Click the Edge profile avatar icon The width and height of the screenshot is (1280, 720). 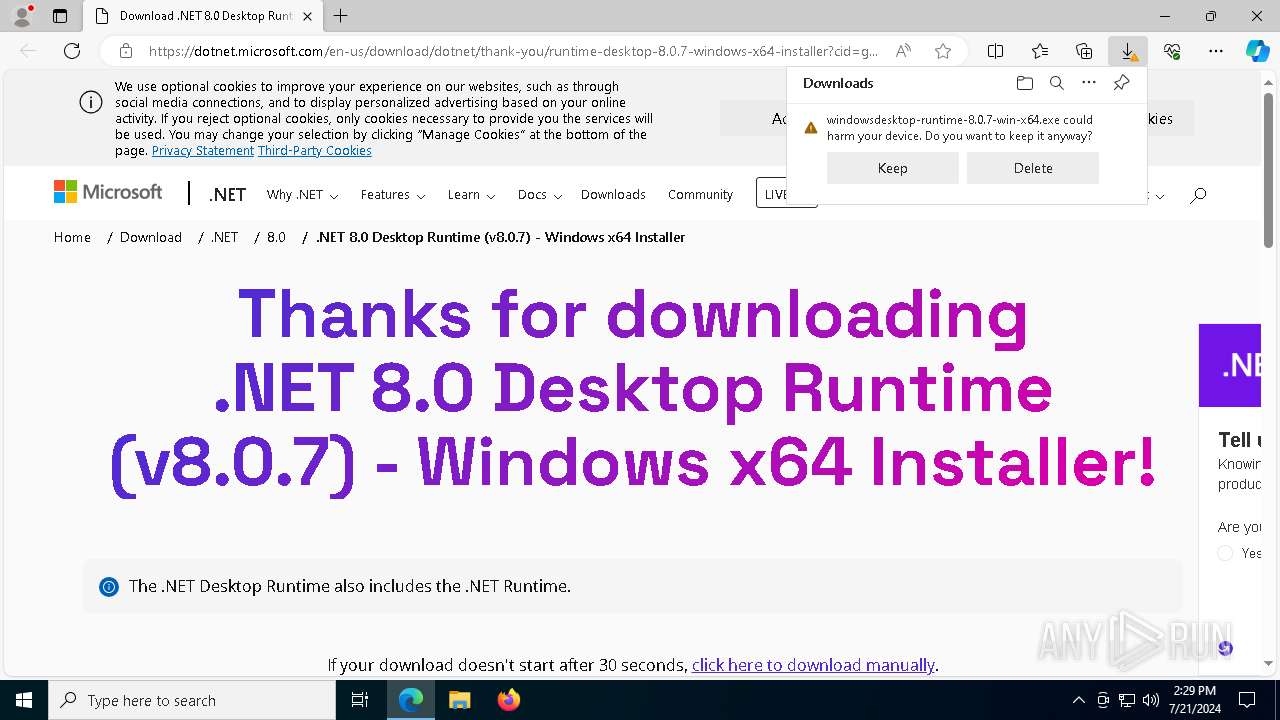pos(21,16)
